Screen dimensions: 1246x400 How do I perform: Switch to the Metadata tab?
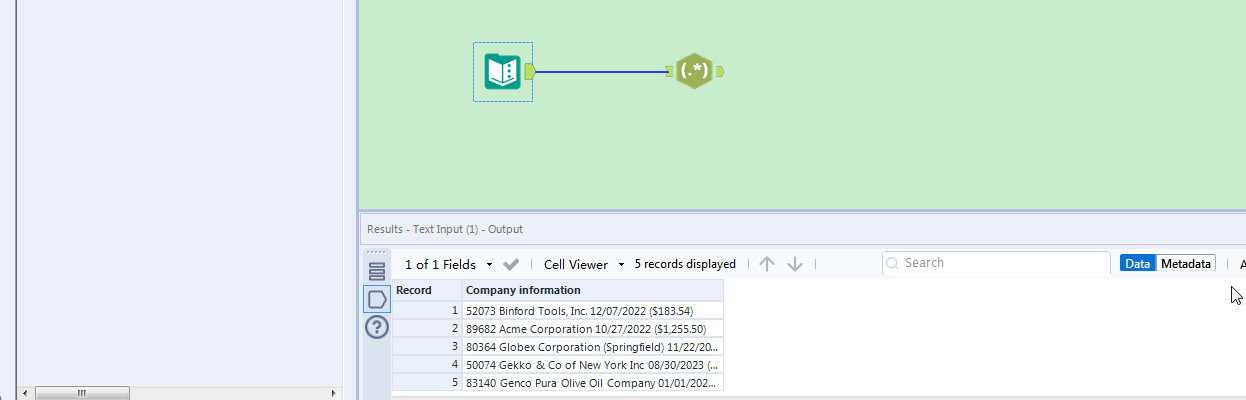click(1186, 264)
